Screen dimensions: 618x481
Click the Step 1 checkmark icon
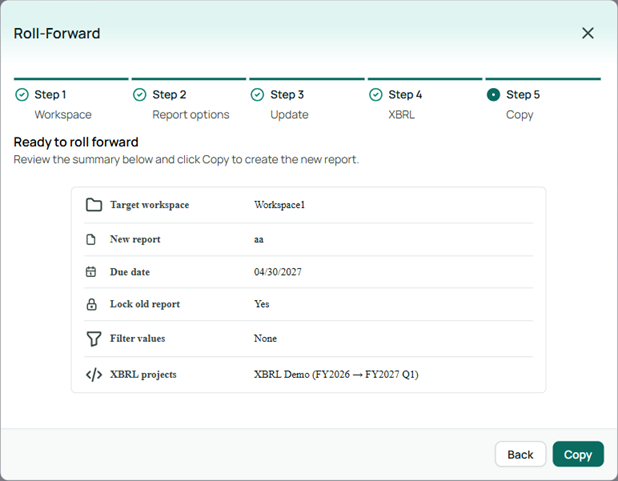(x=22, y=95)
